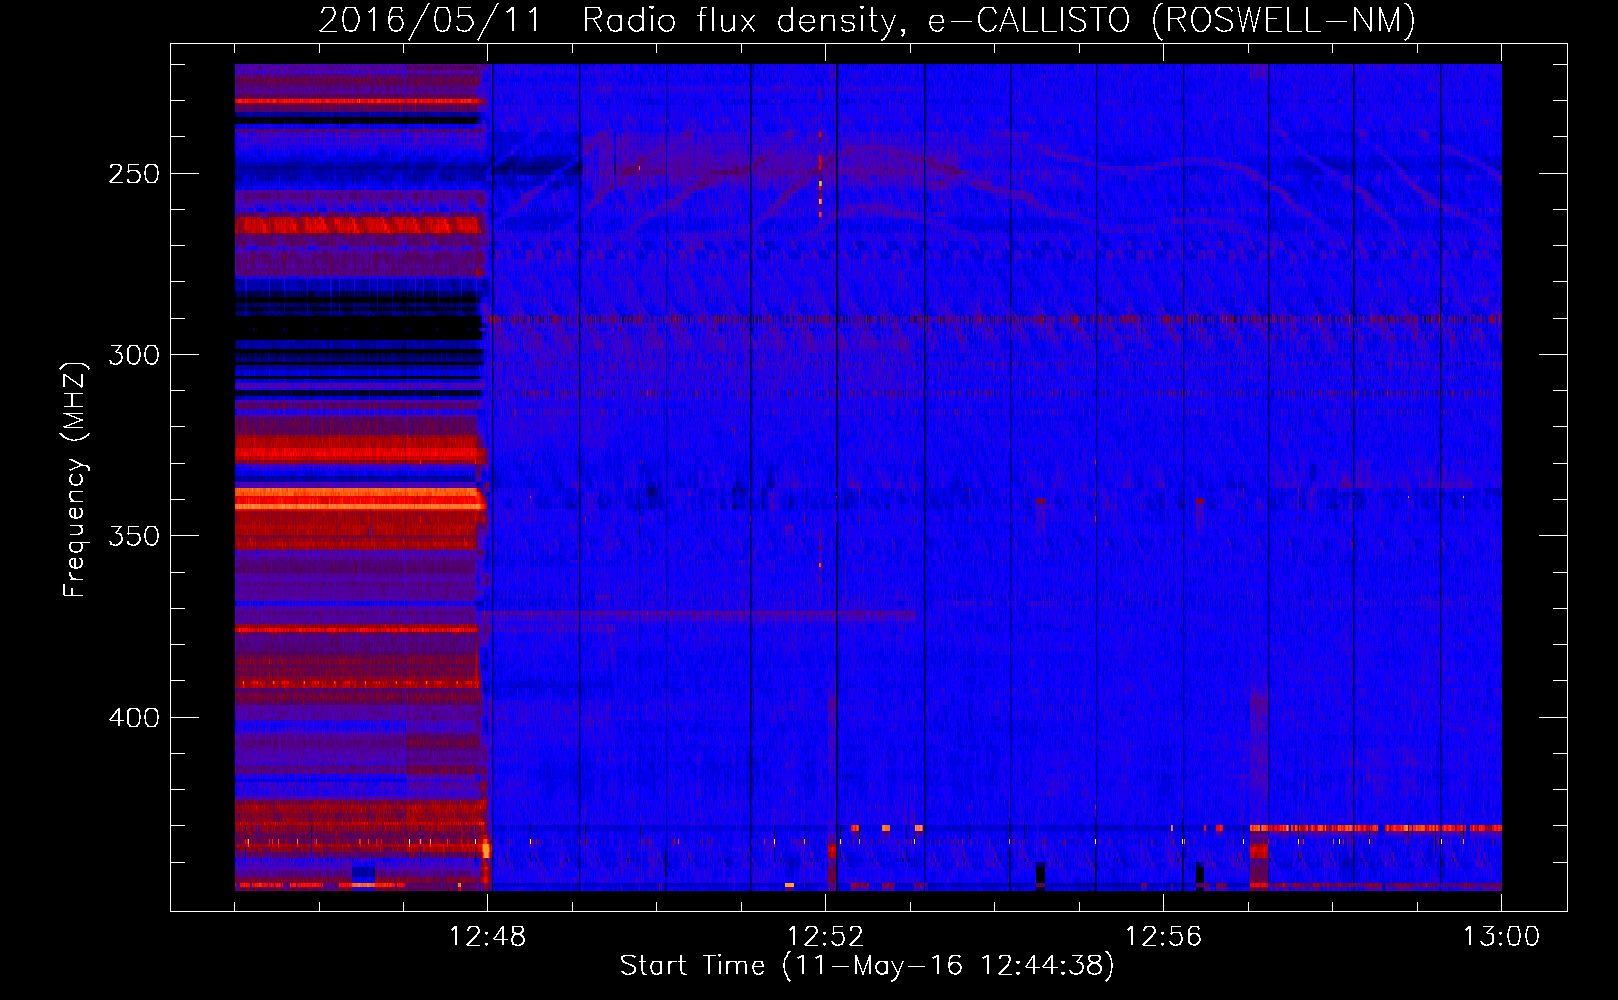The height and width of the screenshot is (1000, 1618).
Task: Click the 'Frequency (MHZ)' axis label
Action: click(x=75, y=479)
